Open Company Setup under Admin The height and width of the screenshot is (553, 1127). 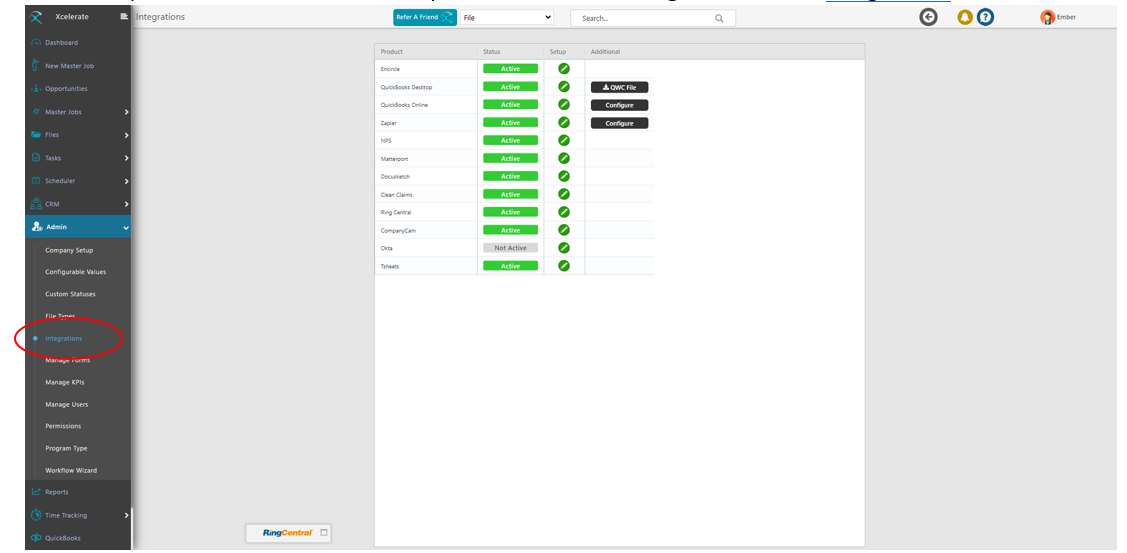pyautogui.click(x=69, y=250)
